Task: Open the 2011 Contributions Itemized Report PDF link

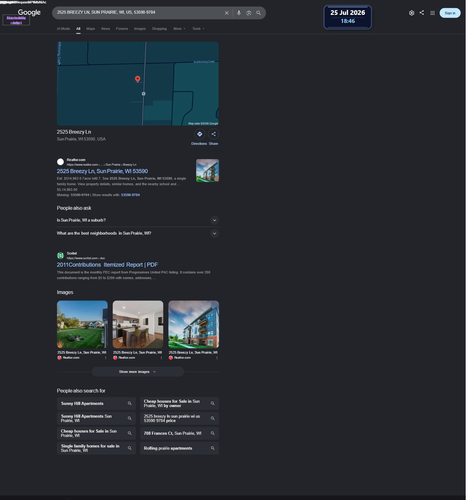Action: coord(107,265)
